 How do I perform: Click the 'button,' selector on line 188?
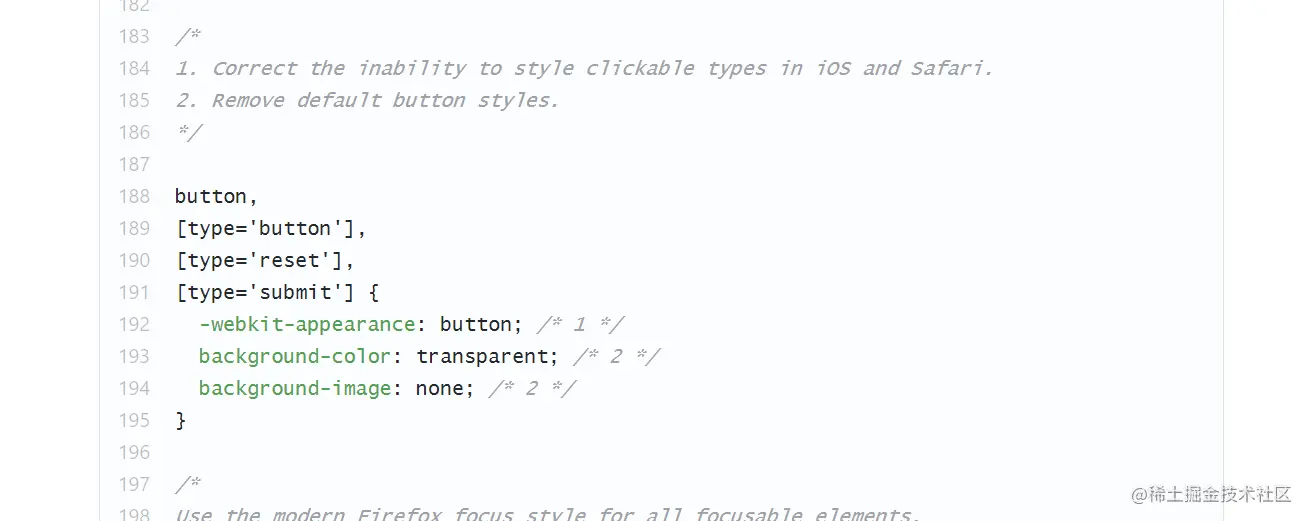coord(217,196)
